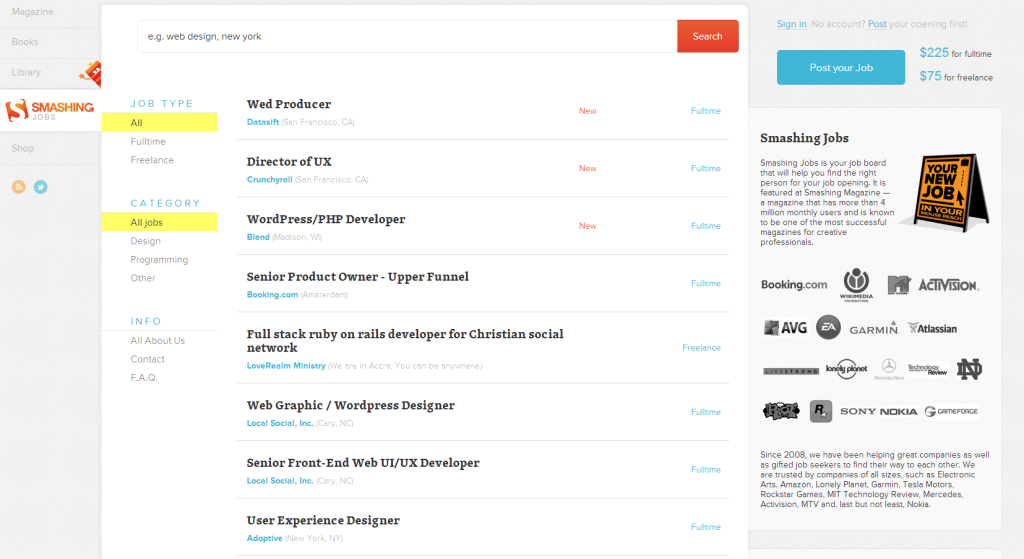Viewport: 1024px width, 559px height.
Task: Filter job type by Fulltime
Action: [x=148, y=142]
